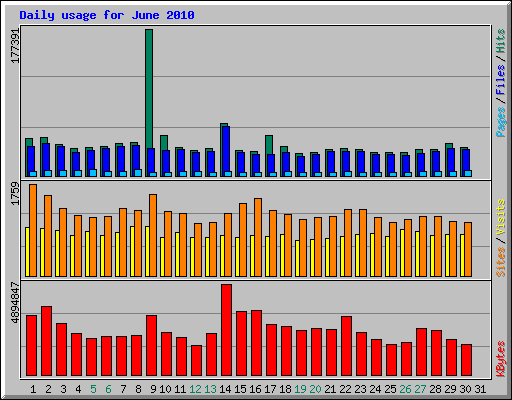The height and width of the screenshot is (400, 512).
Task: Click day 30 on the x-axis
Action: click(x=465, y=389)
